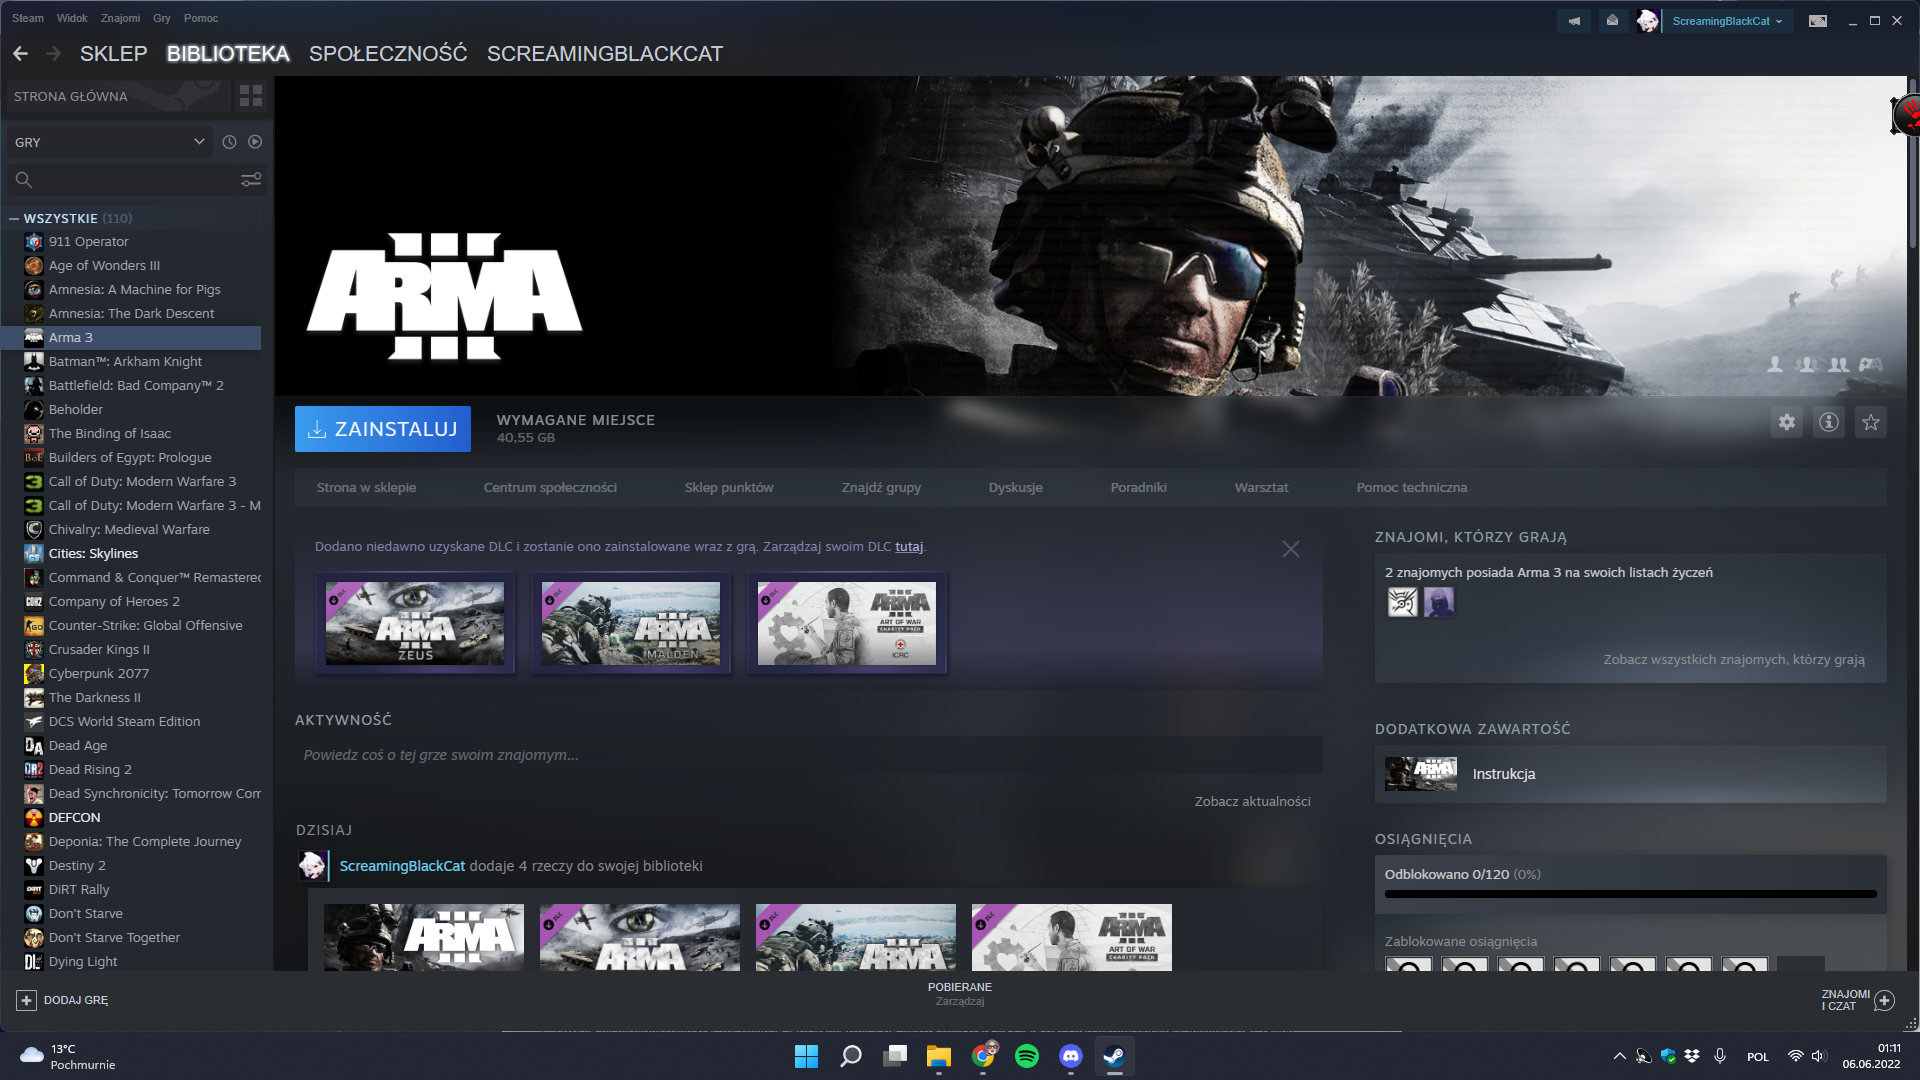The width and height of the screenshot is (1920, 1080).
Task: Click the library search field
Action: pyautogui.click(x=137, y=180)
